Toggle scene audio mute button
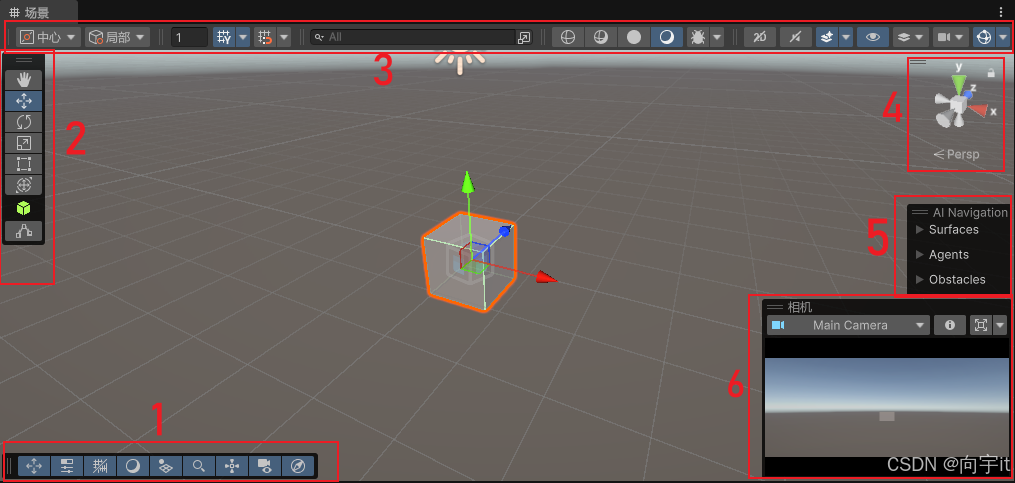The width and height of the screenshot is (1015, 483). [796, 37]
